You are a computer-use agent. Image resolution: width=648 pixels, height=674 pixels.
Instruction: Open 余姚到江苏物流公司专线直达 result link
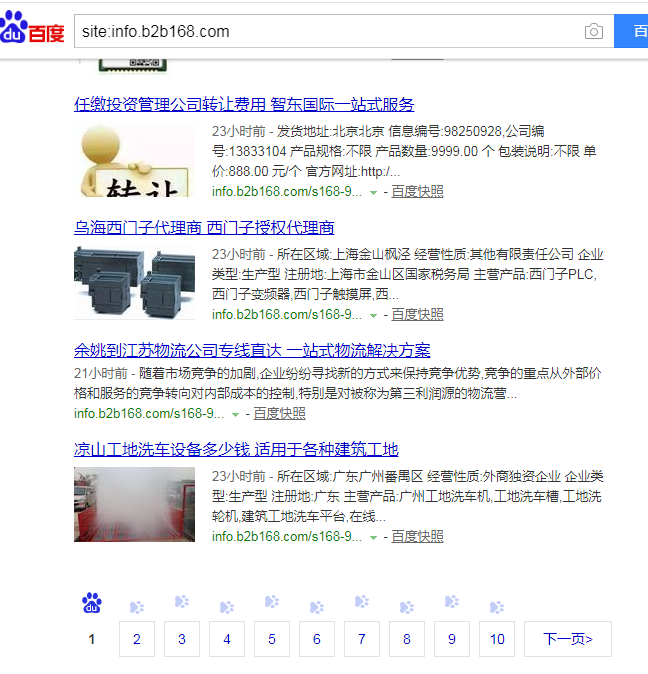tap(252, 350)
